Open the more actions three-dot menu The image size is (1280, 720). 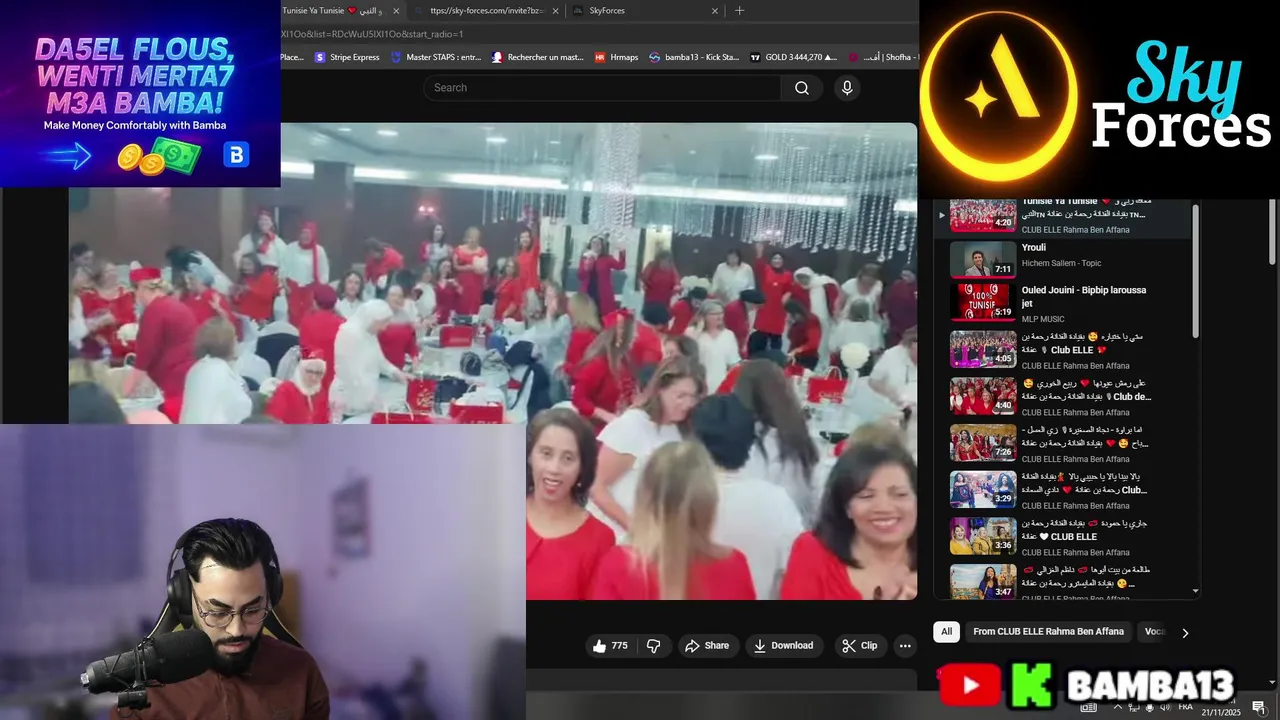coord(905,646)
